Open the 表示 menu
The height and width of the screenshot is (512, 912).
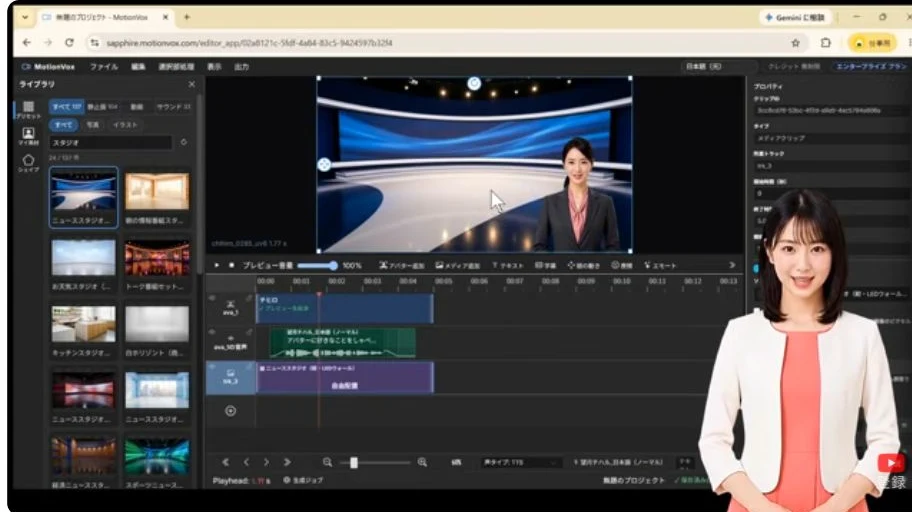click(214, 67)
